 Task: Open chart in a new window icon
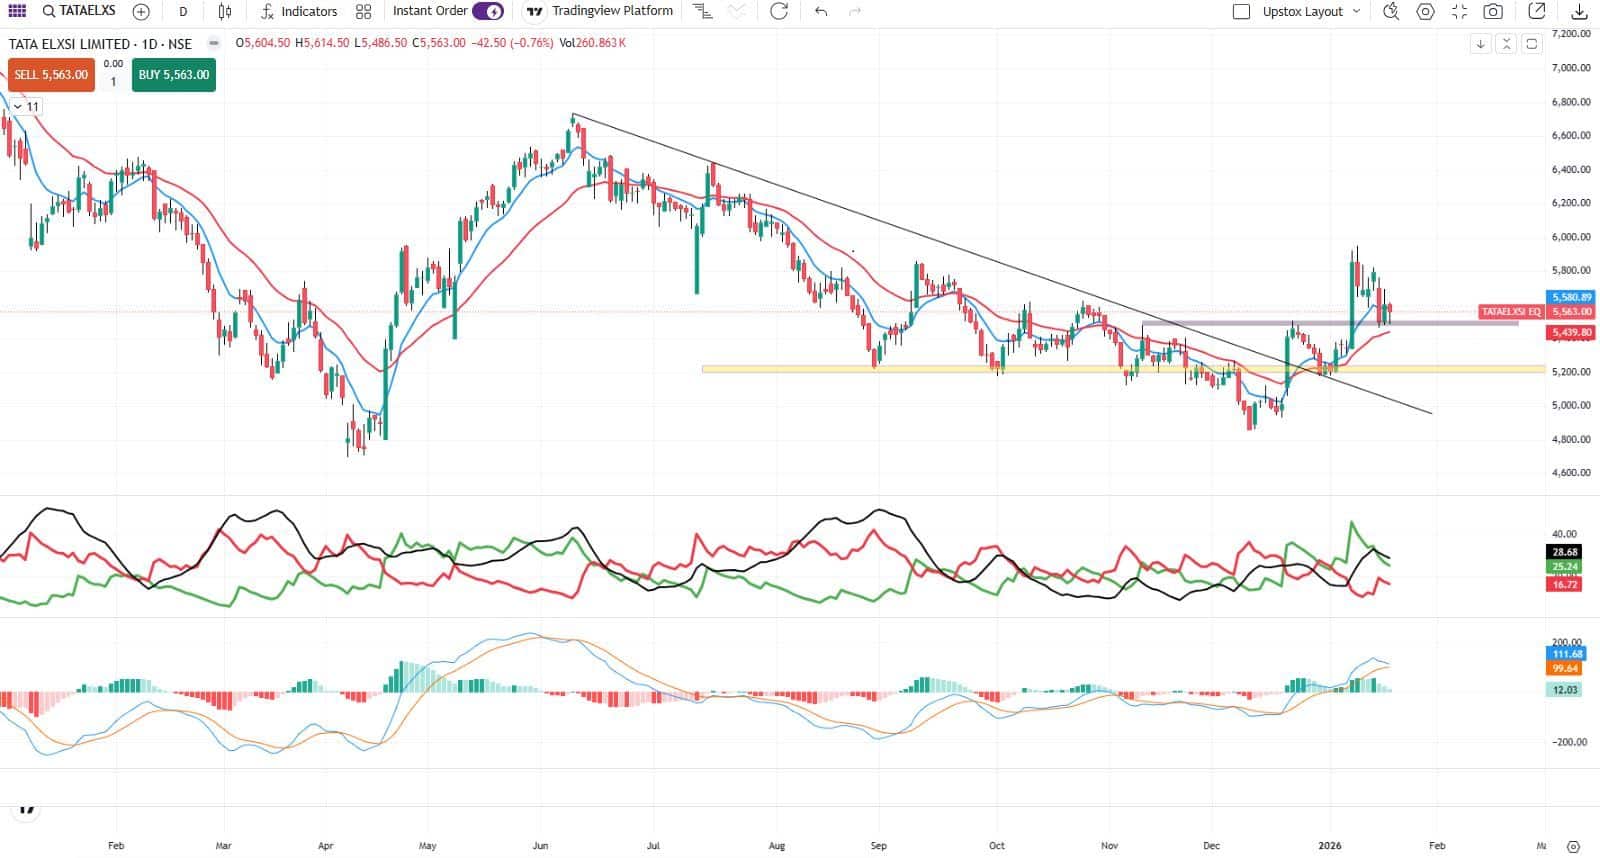[1538, 12]
